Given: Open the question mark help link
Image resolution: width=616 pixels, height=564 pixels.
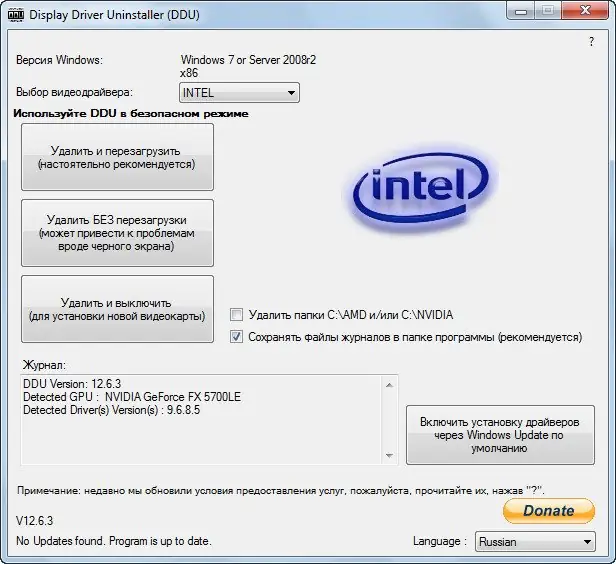Looking at the screenshot, I should pos(591,42).
